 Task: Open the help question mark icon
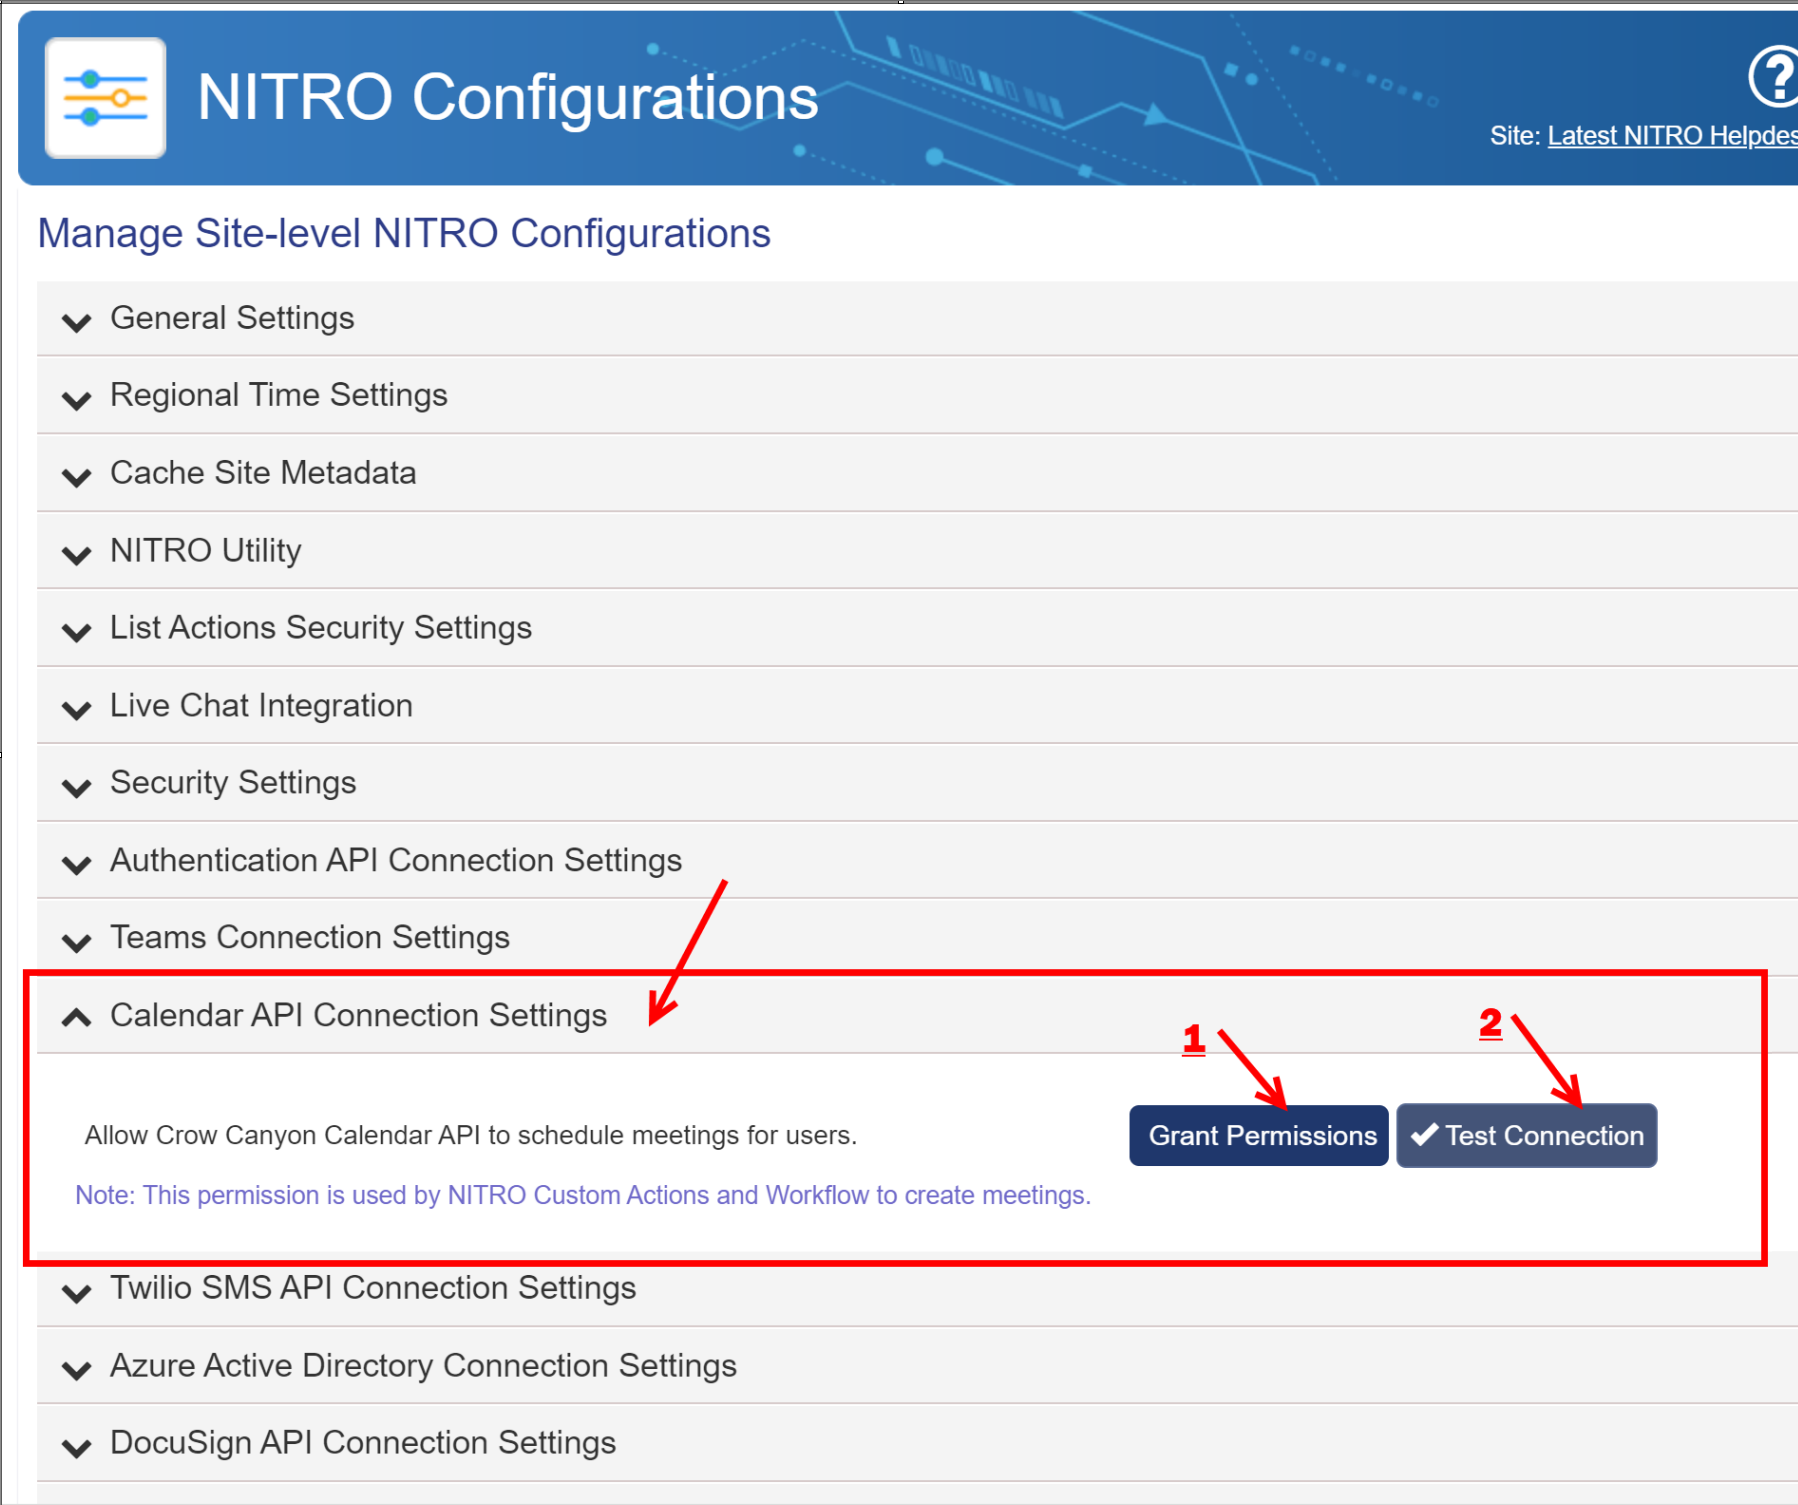[1775, 76]
